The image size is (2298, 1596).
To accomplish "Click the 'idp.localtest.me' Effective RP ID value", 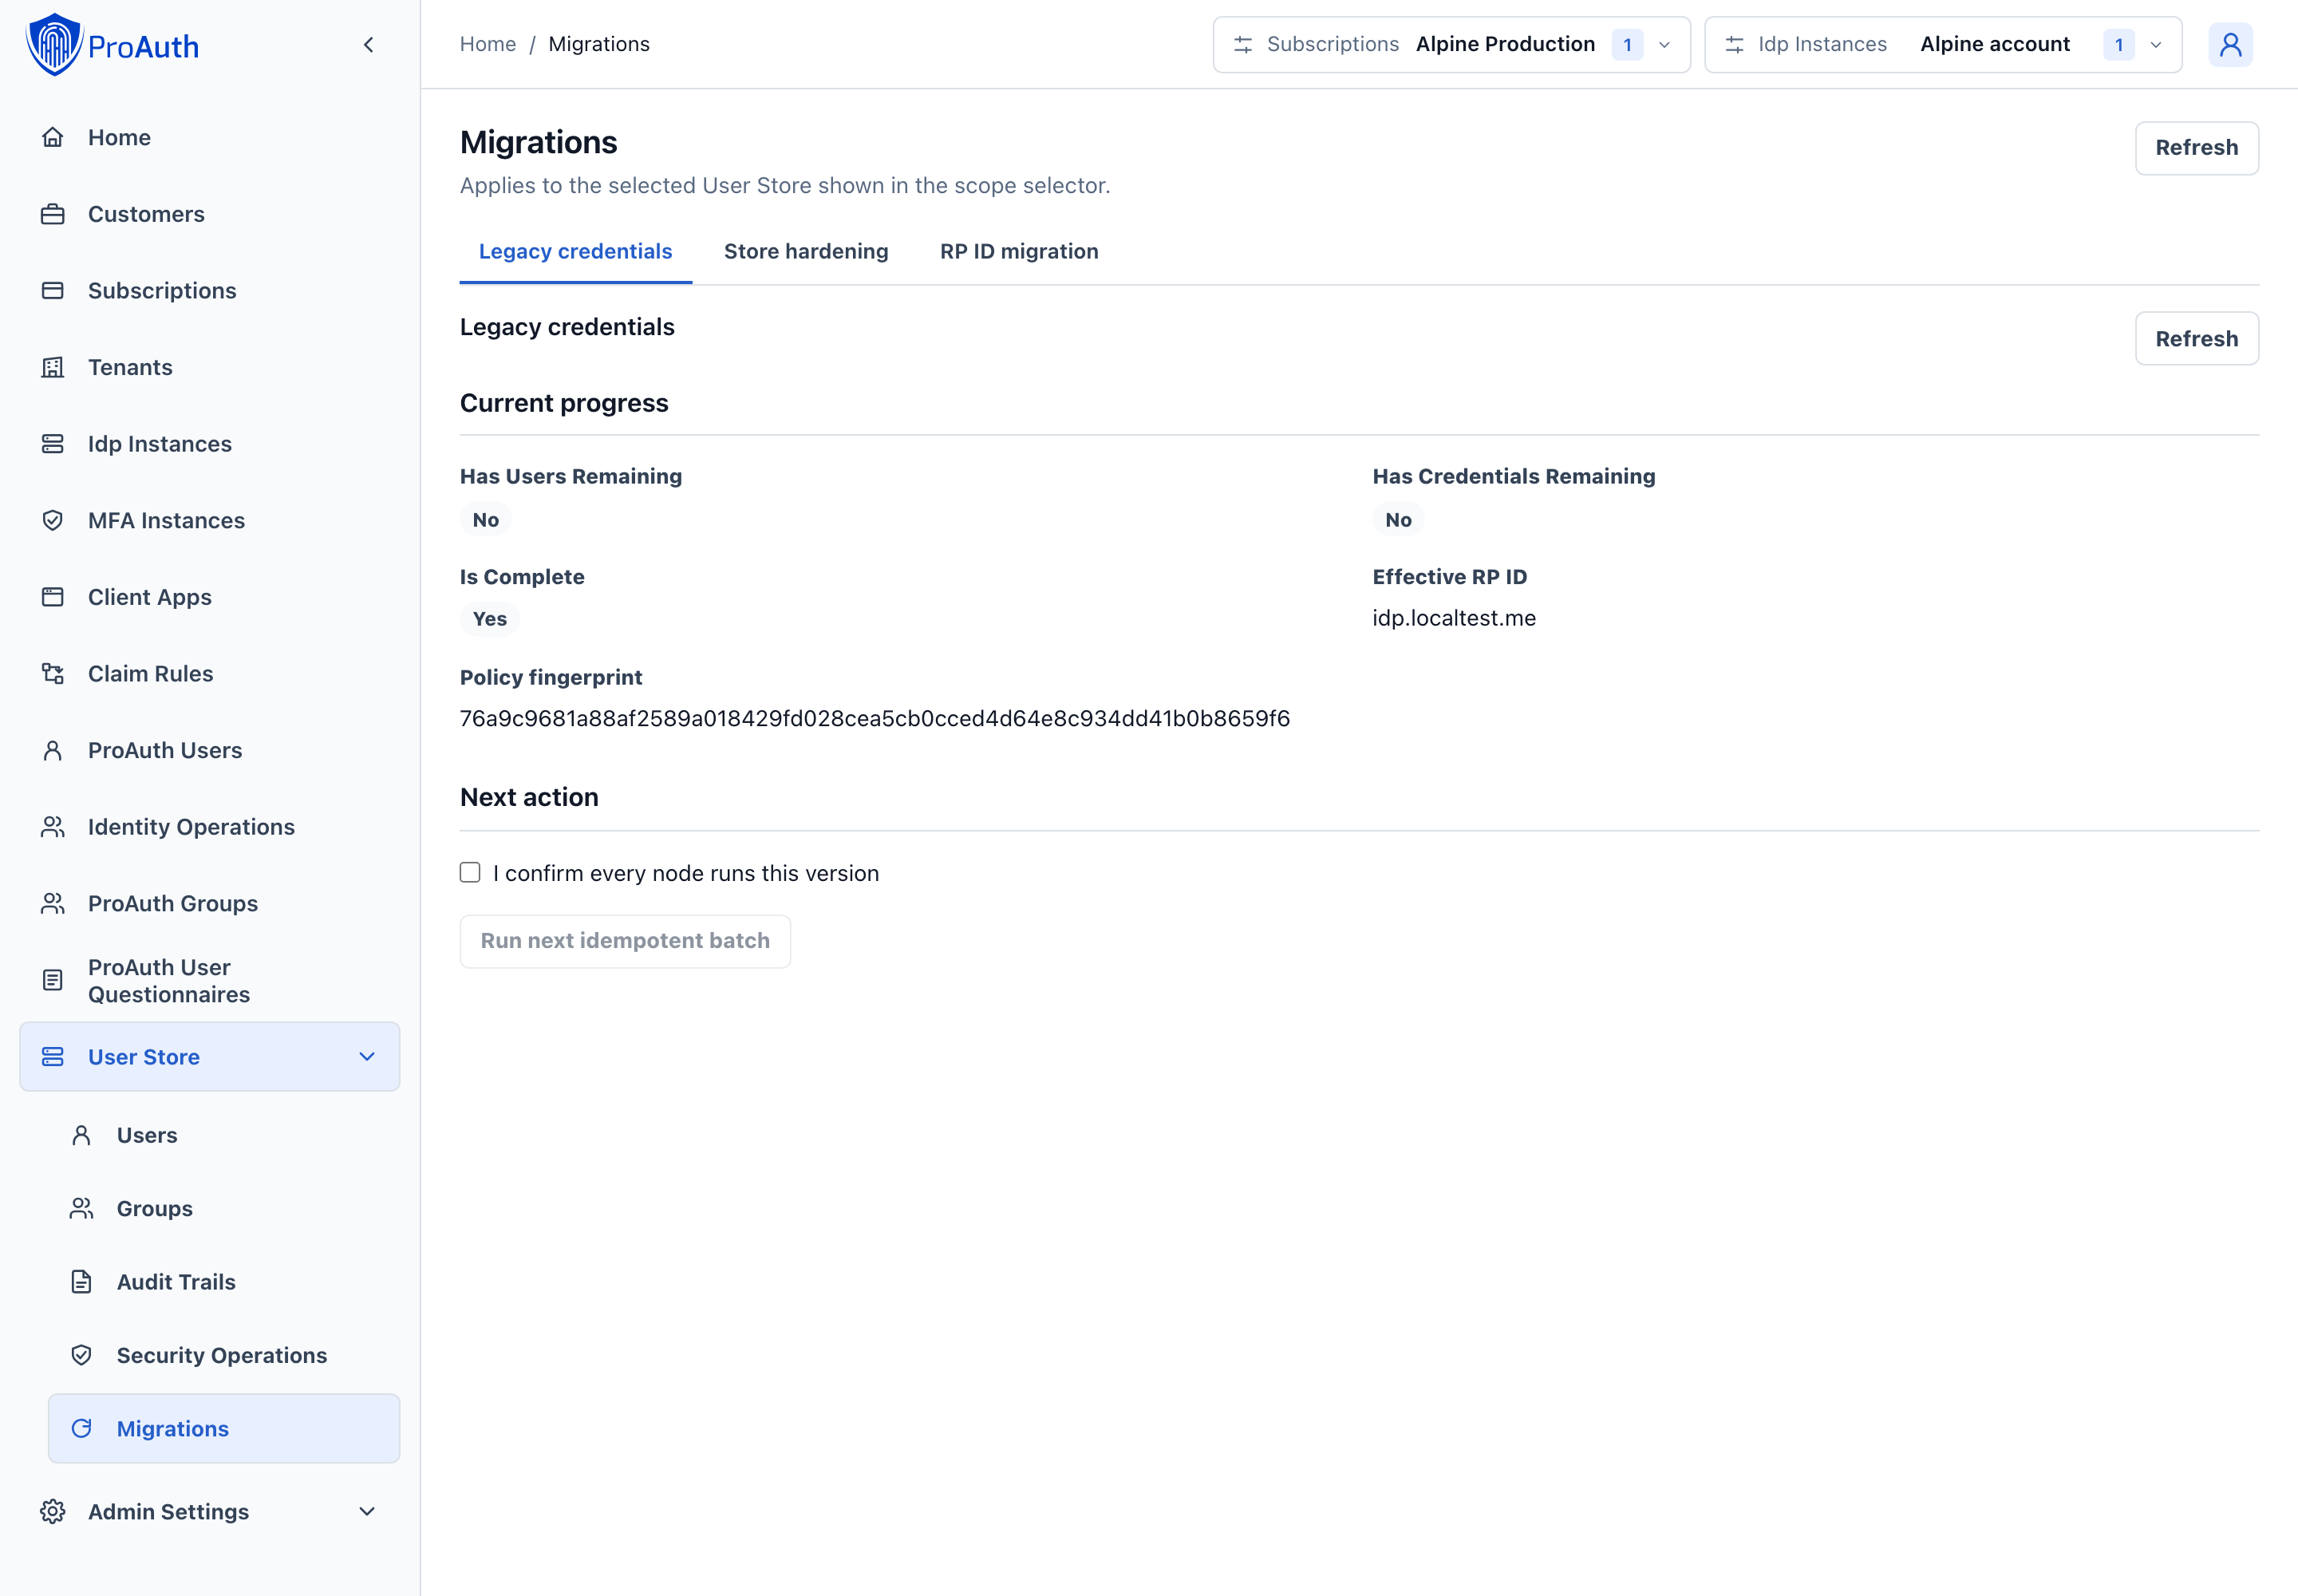I will tap(1454, 618).
